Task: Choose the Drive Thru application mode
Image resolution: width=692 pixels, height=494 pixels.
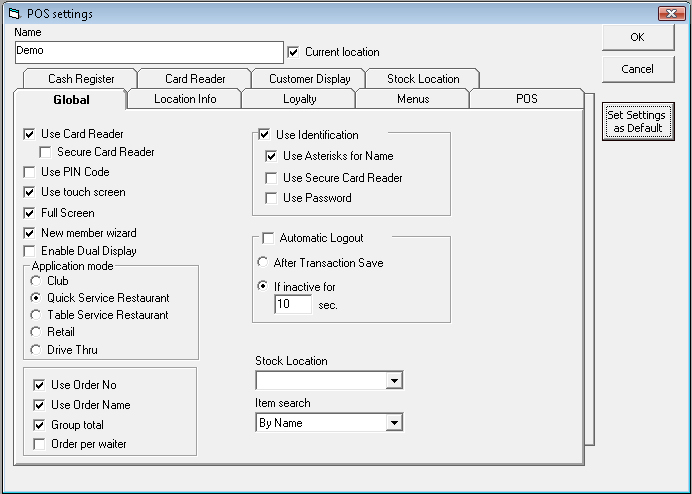Action: point(36,350)
